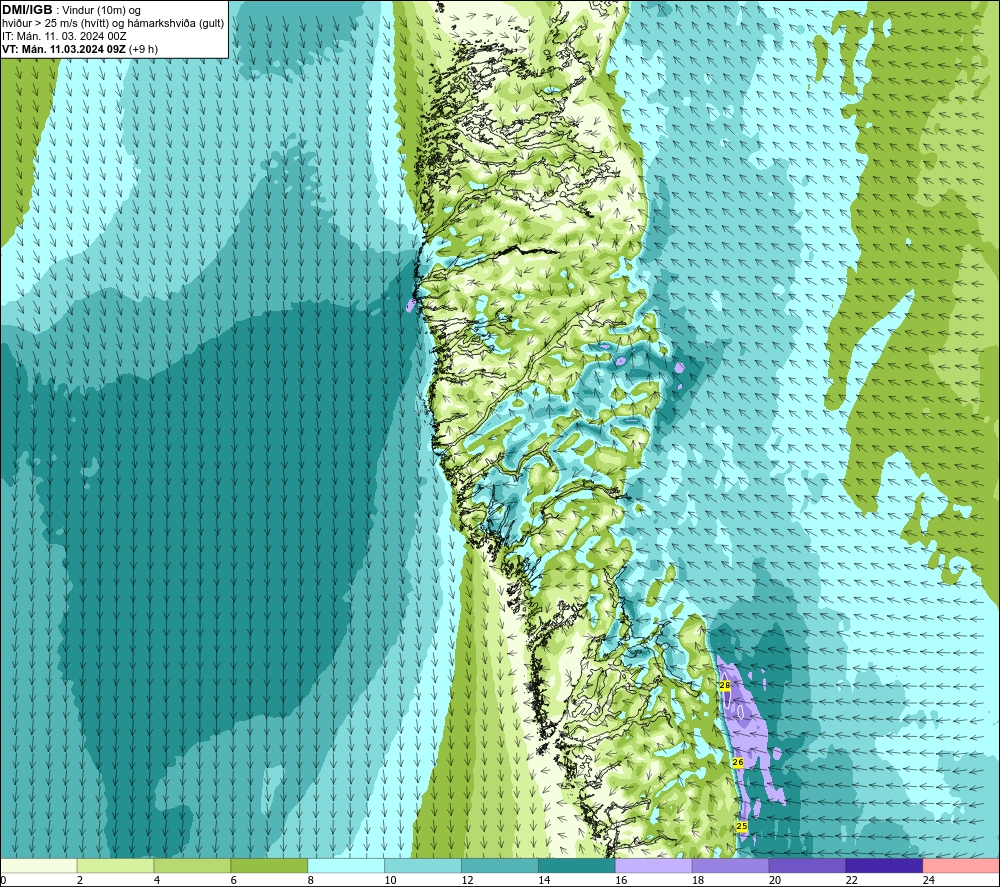Pick the pink legend swatch above 24 m/s

point(961,865)
